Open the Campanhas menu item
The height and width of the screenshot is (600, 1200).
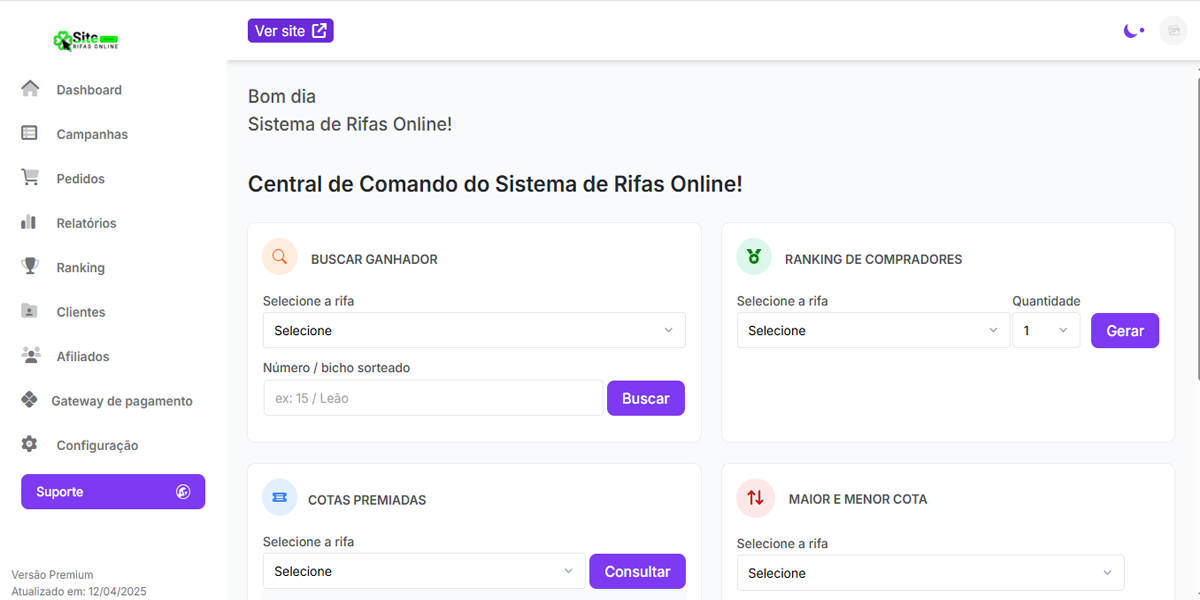[x=92, y=134]
